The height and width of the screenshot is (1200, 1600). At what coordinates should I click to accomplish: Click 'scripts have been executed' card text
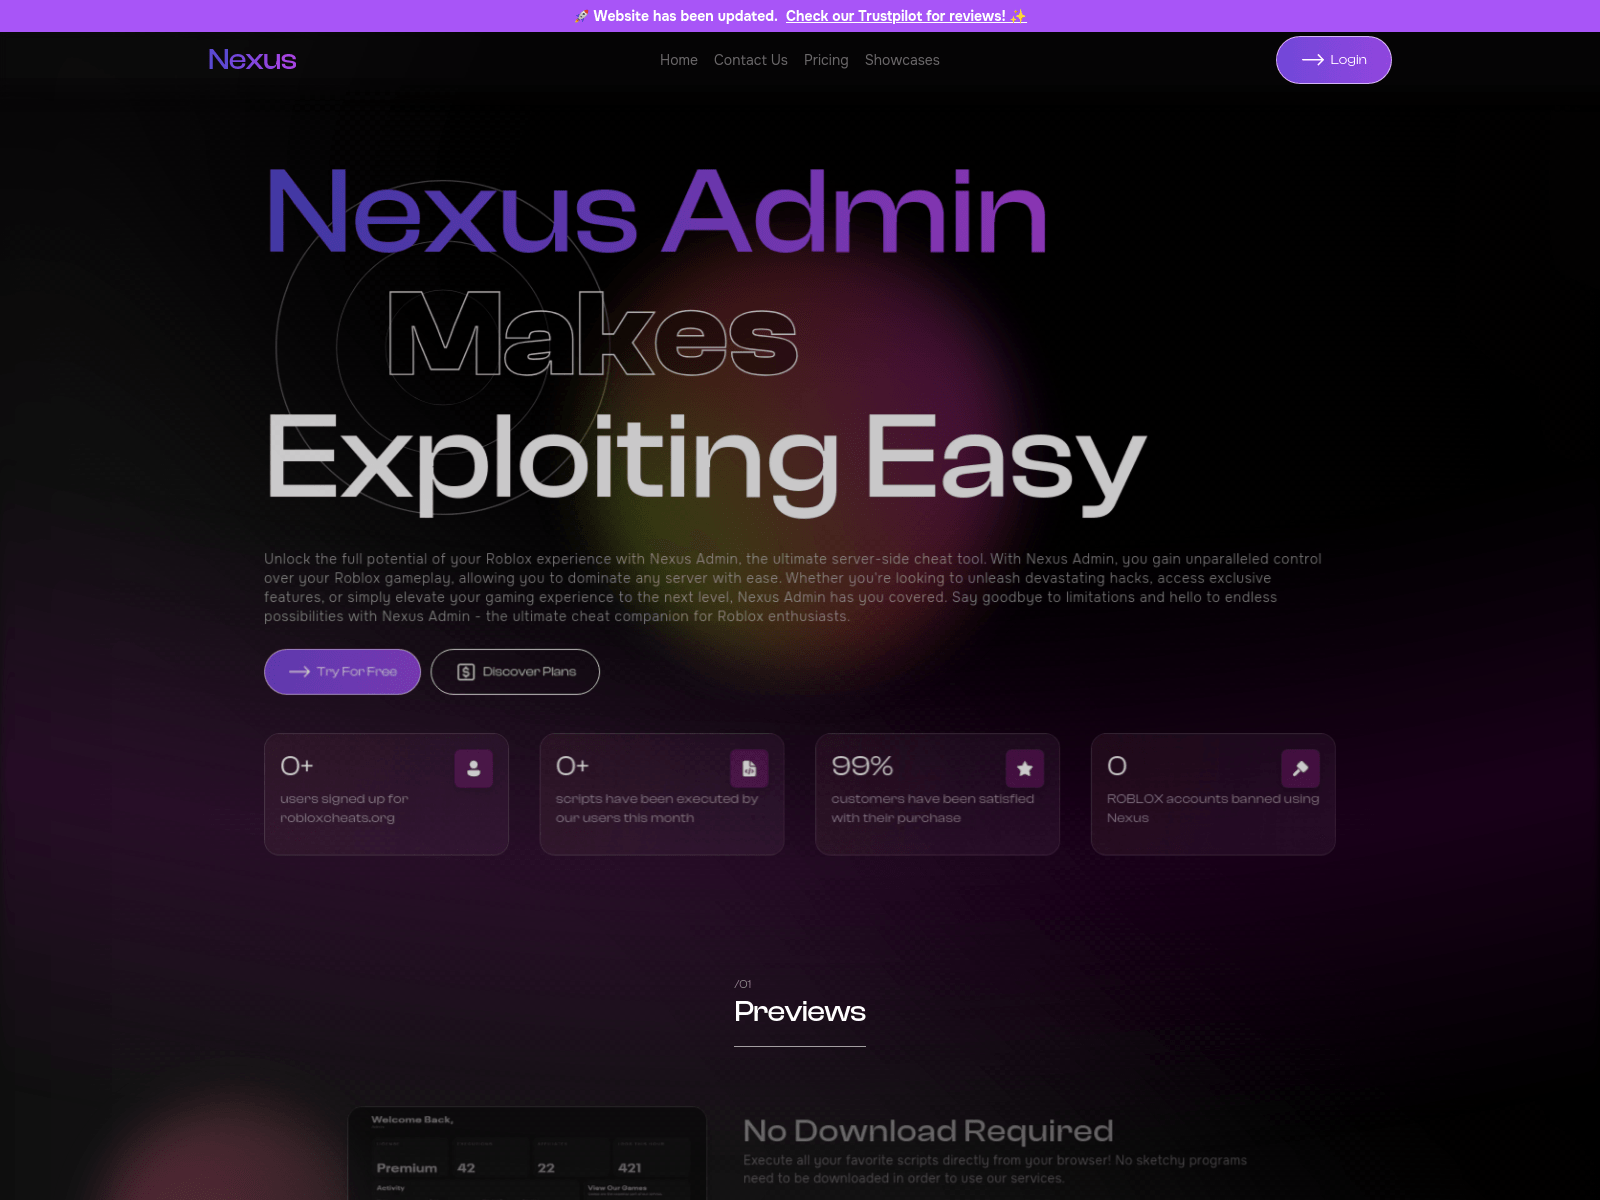(x=657, y=808)
